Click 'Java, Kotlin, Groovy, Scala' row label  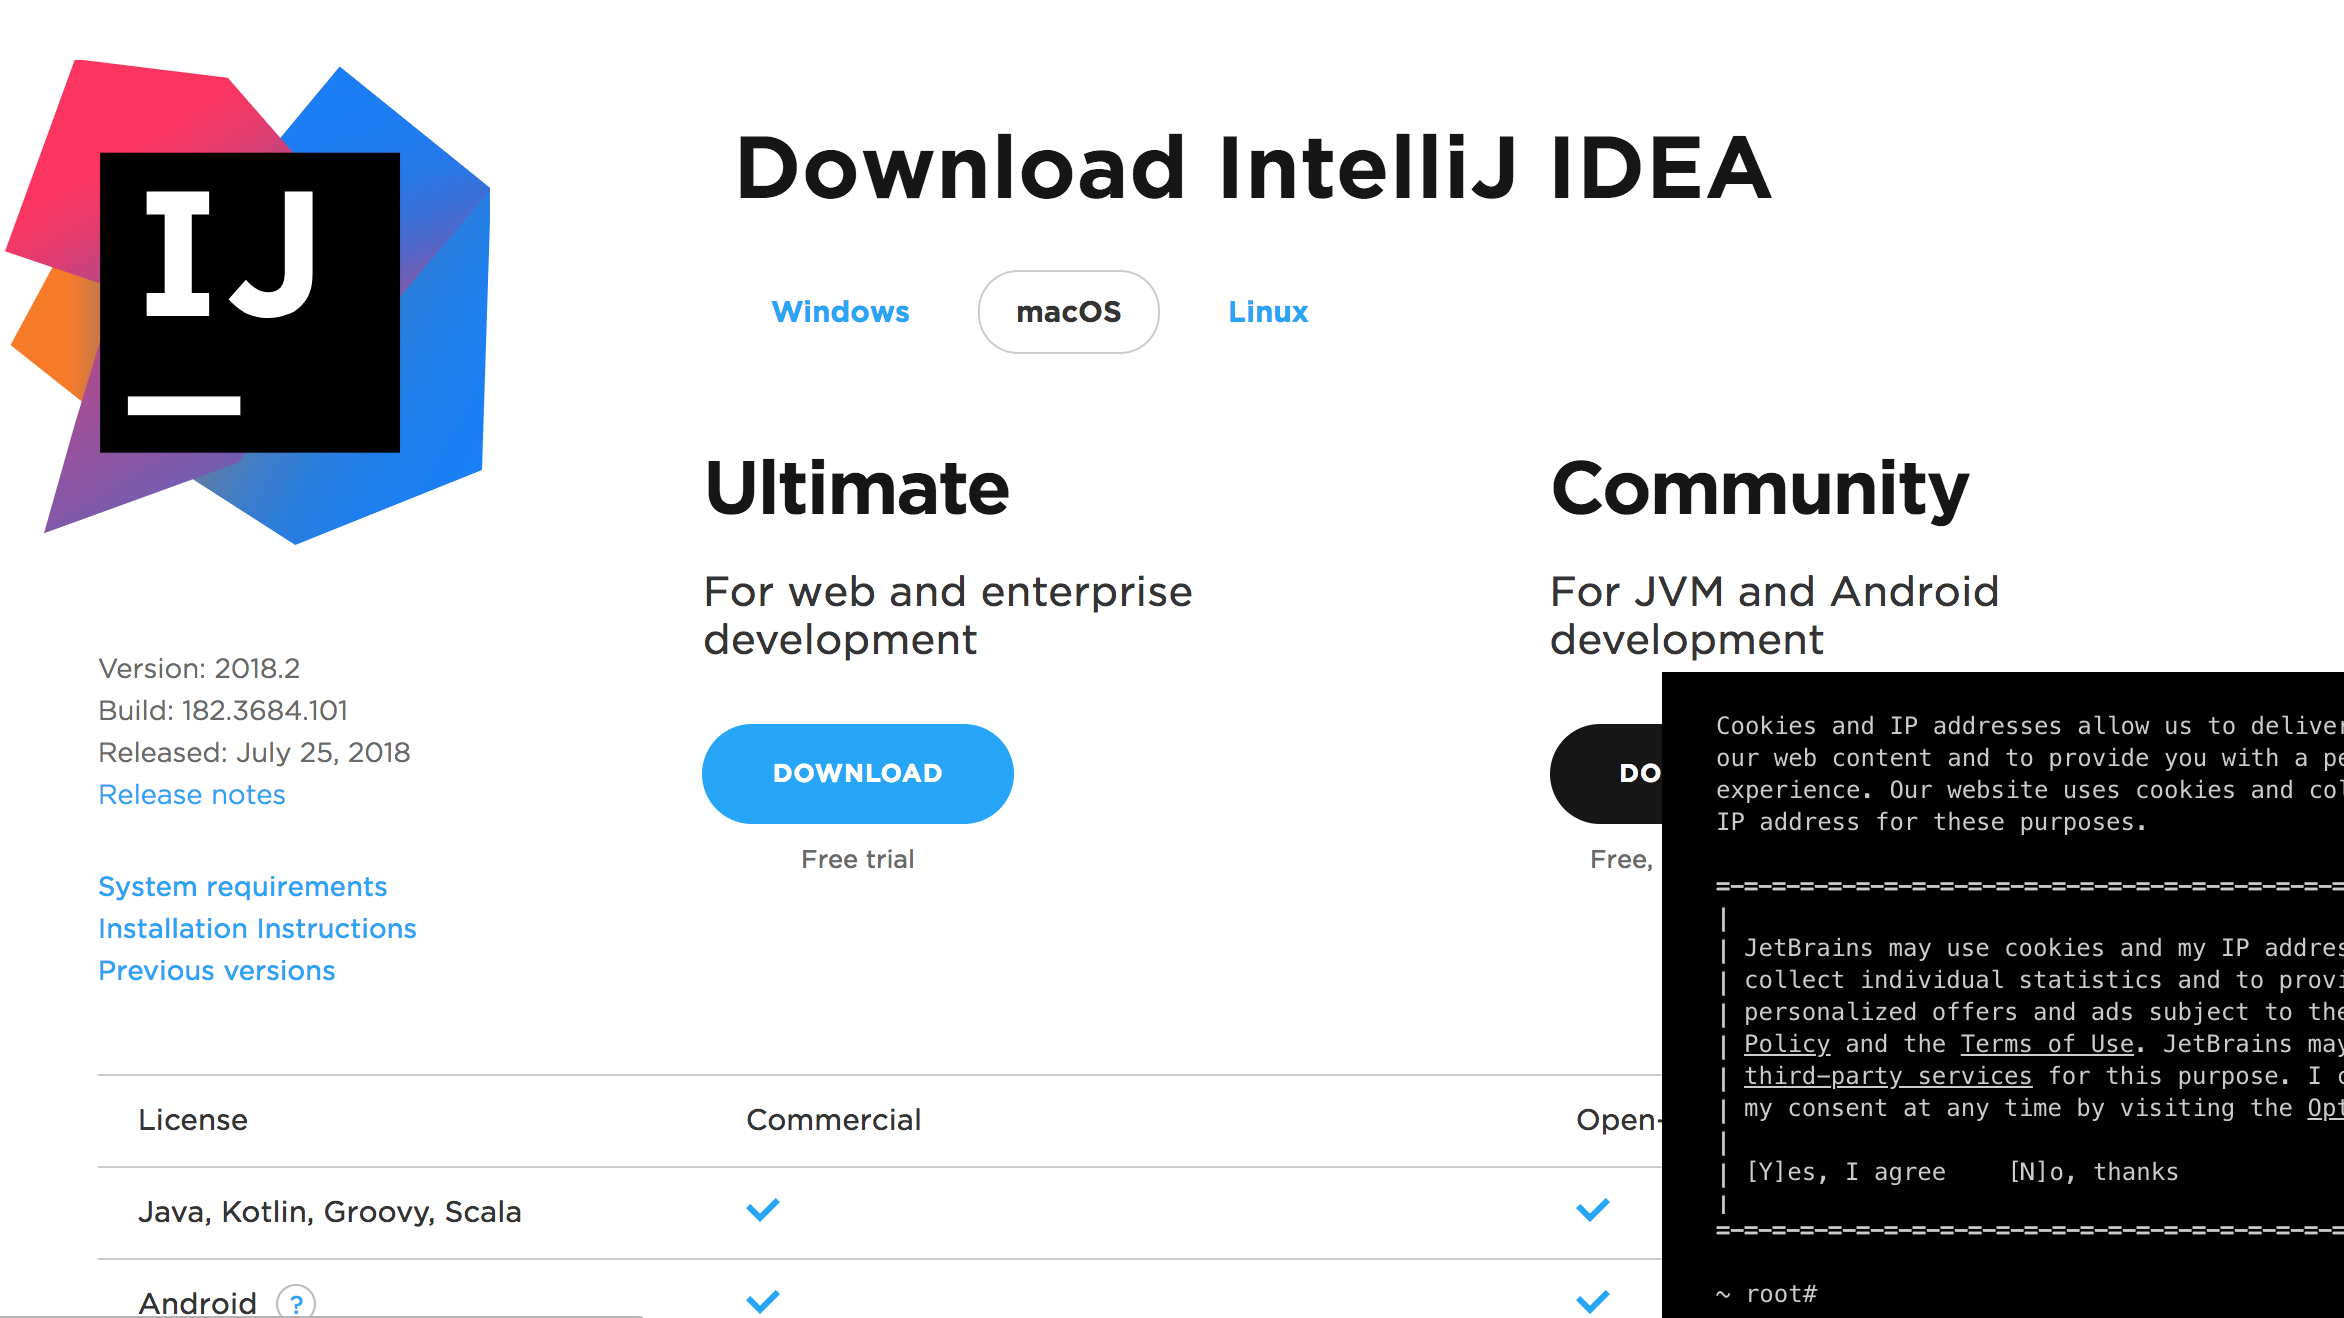pos(330,1212)
